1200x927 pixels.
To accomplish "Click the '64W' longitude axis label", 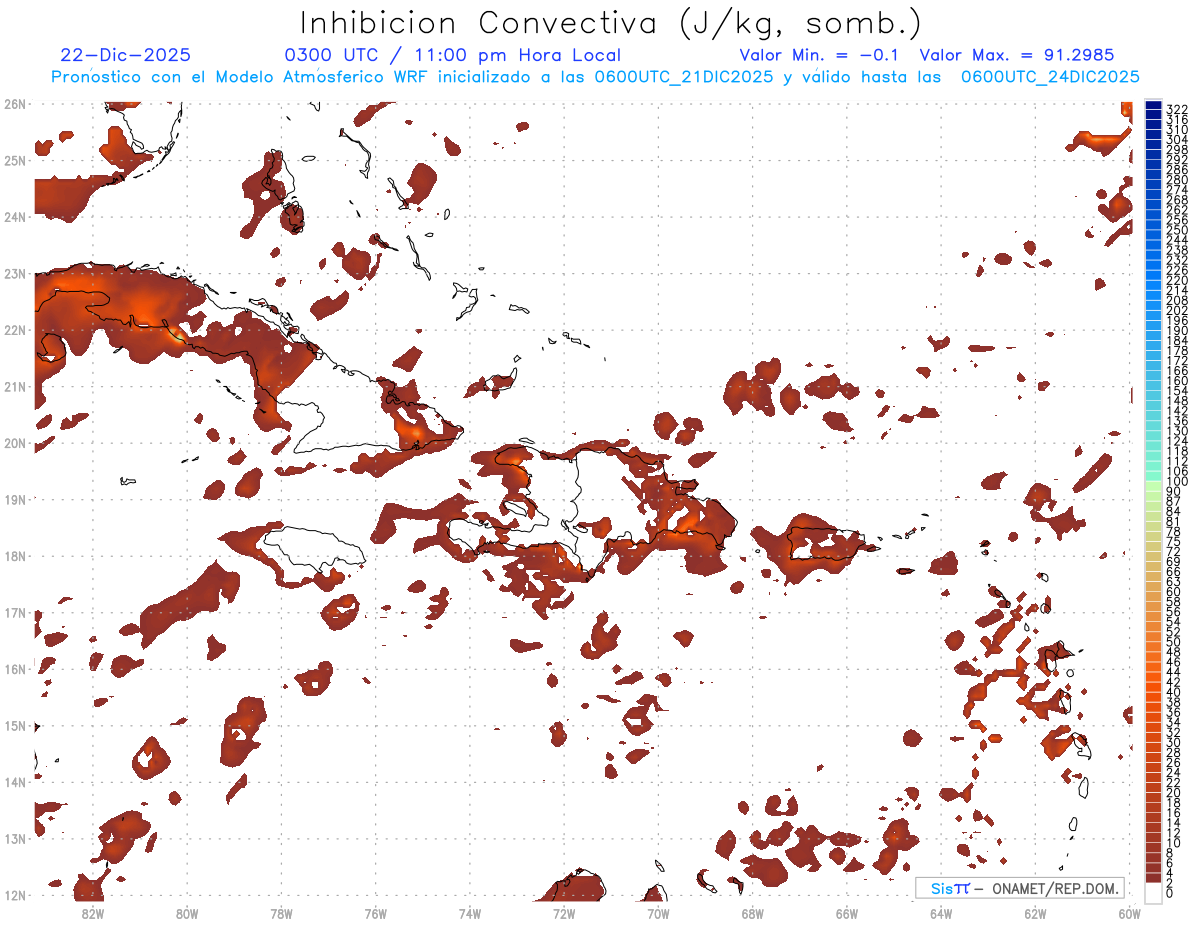I will (x=940, y=913).
